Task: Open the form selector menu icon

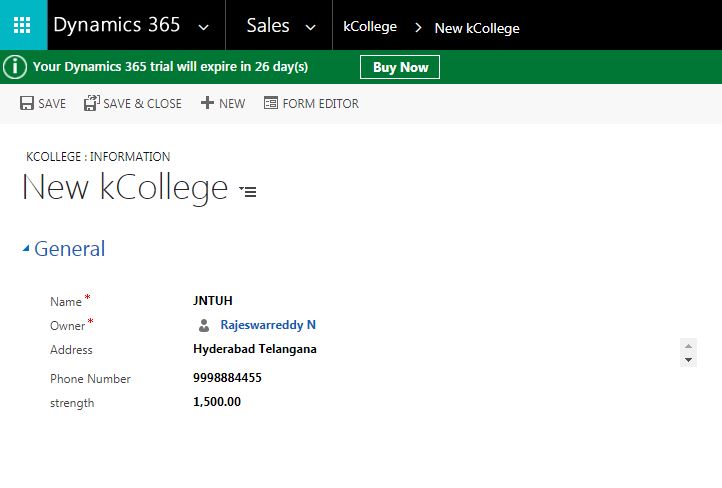Action: [x=249, y=191]
